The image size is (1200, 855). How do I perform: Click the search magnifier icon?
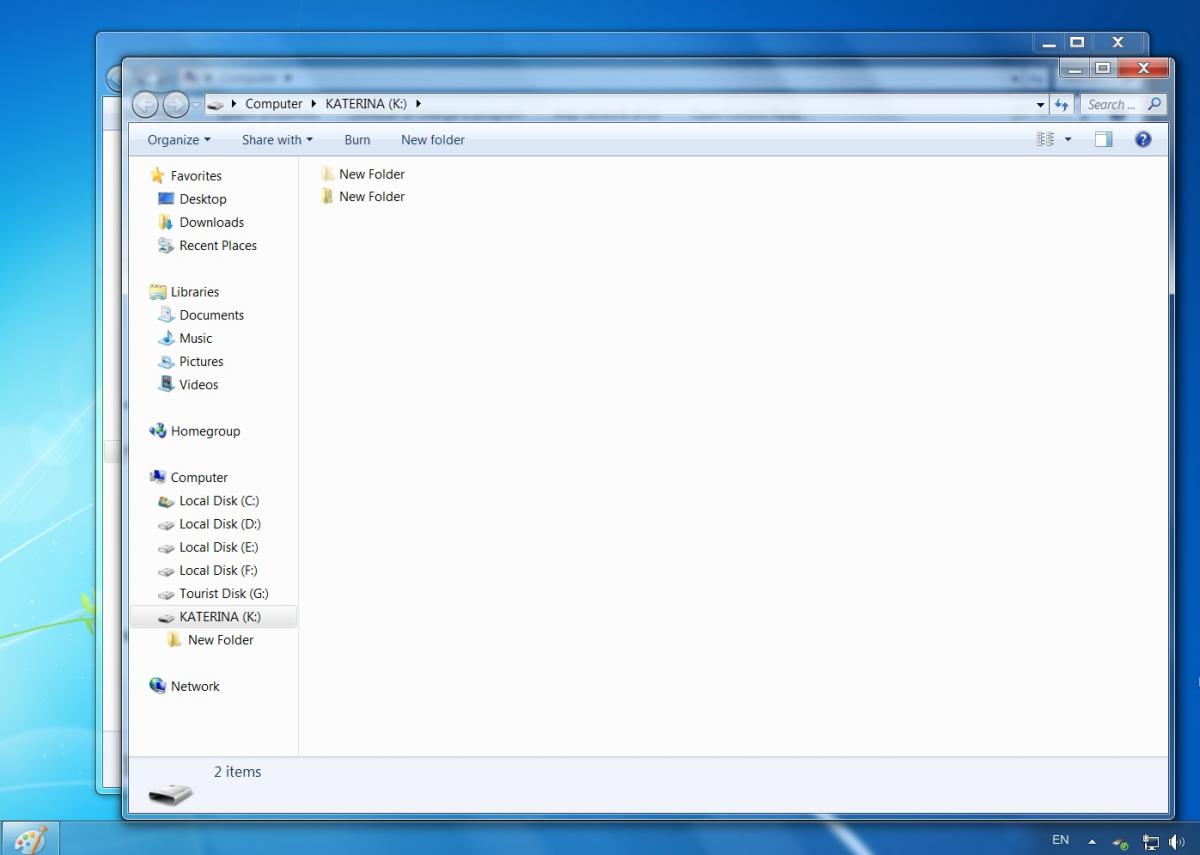[x=1154, y=104]
